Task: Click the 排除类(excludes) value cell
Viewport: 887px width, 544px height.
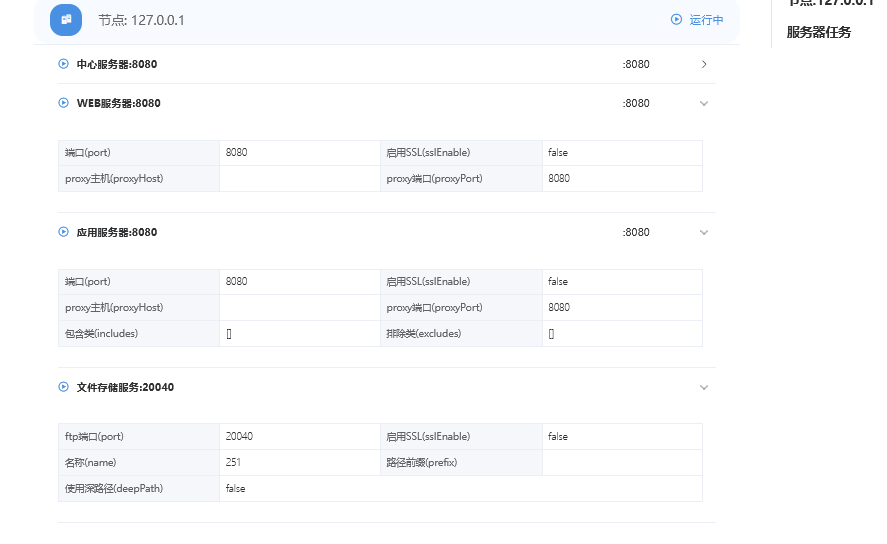Action: [622, 333]
